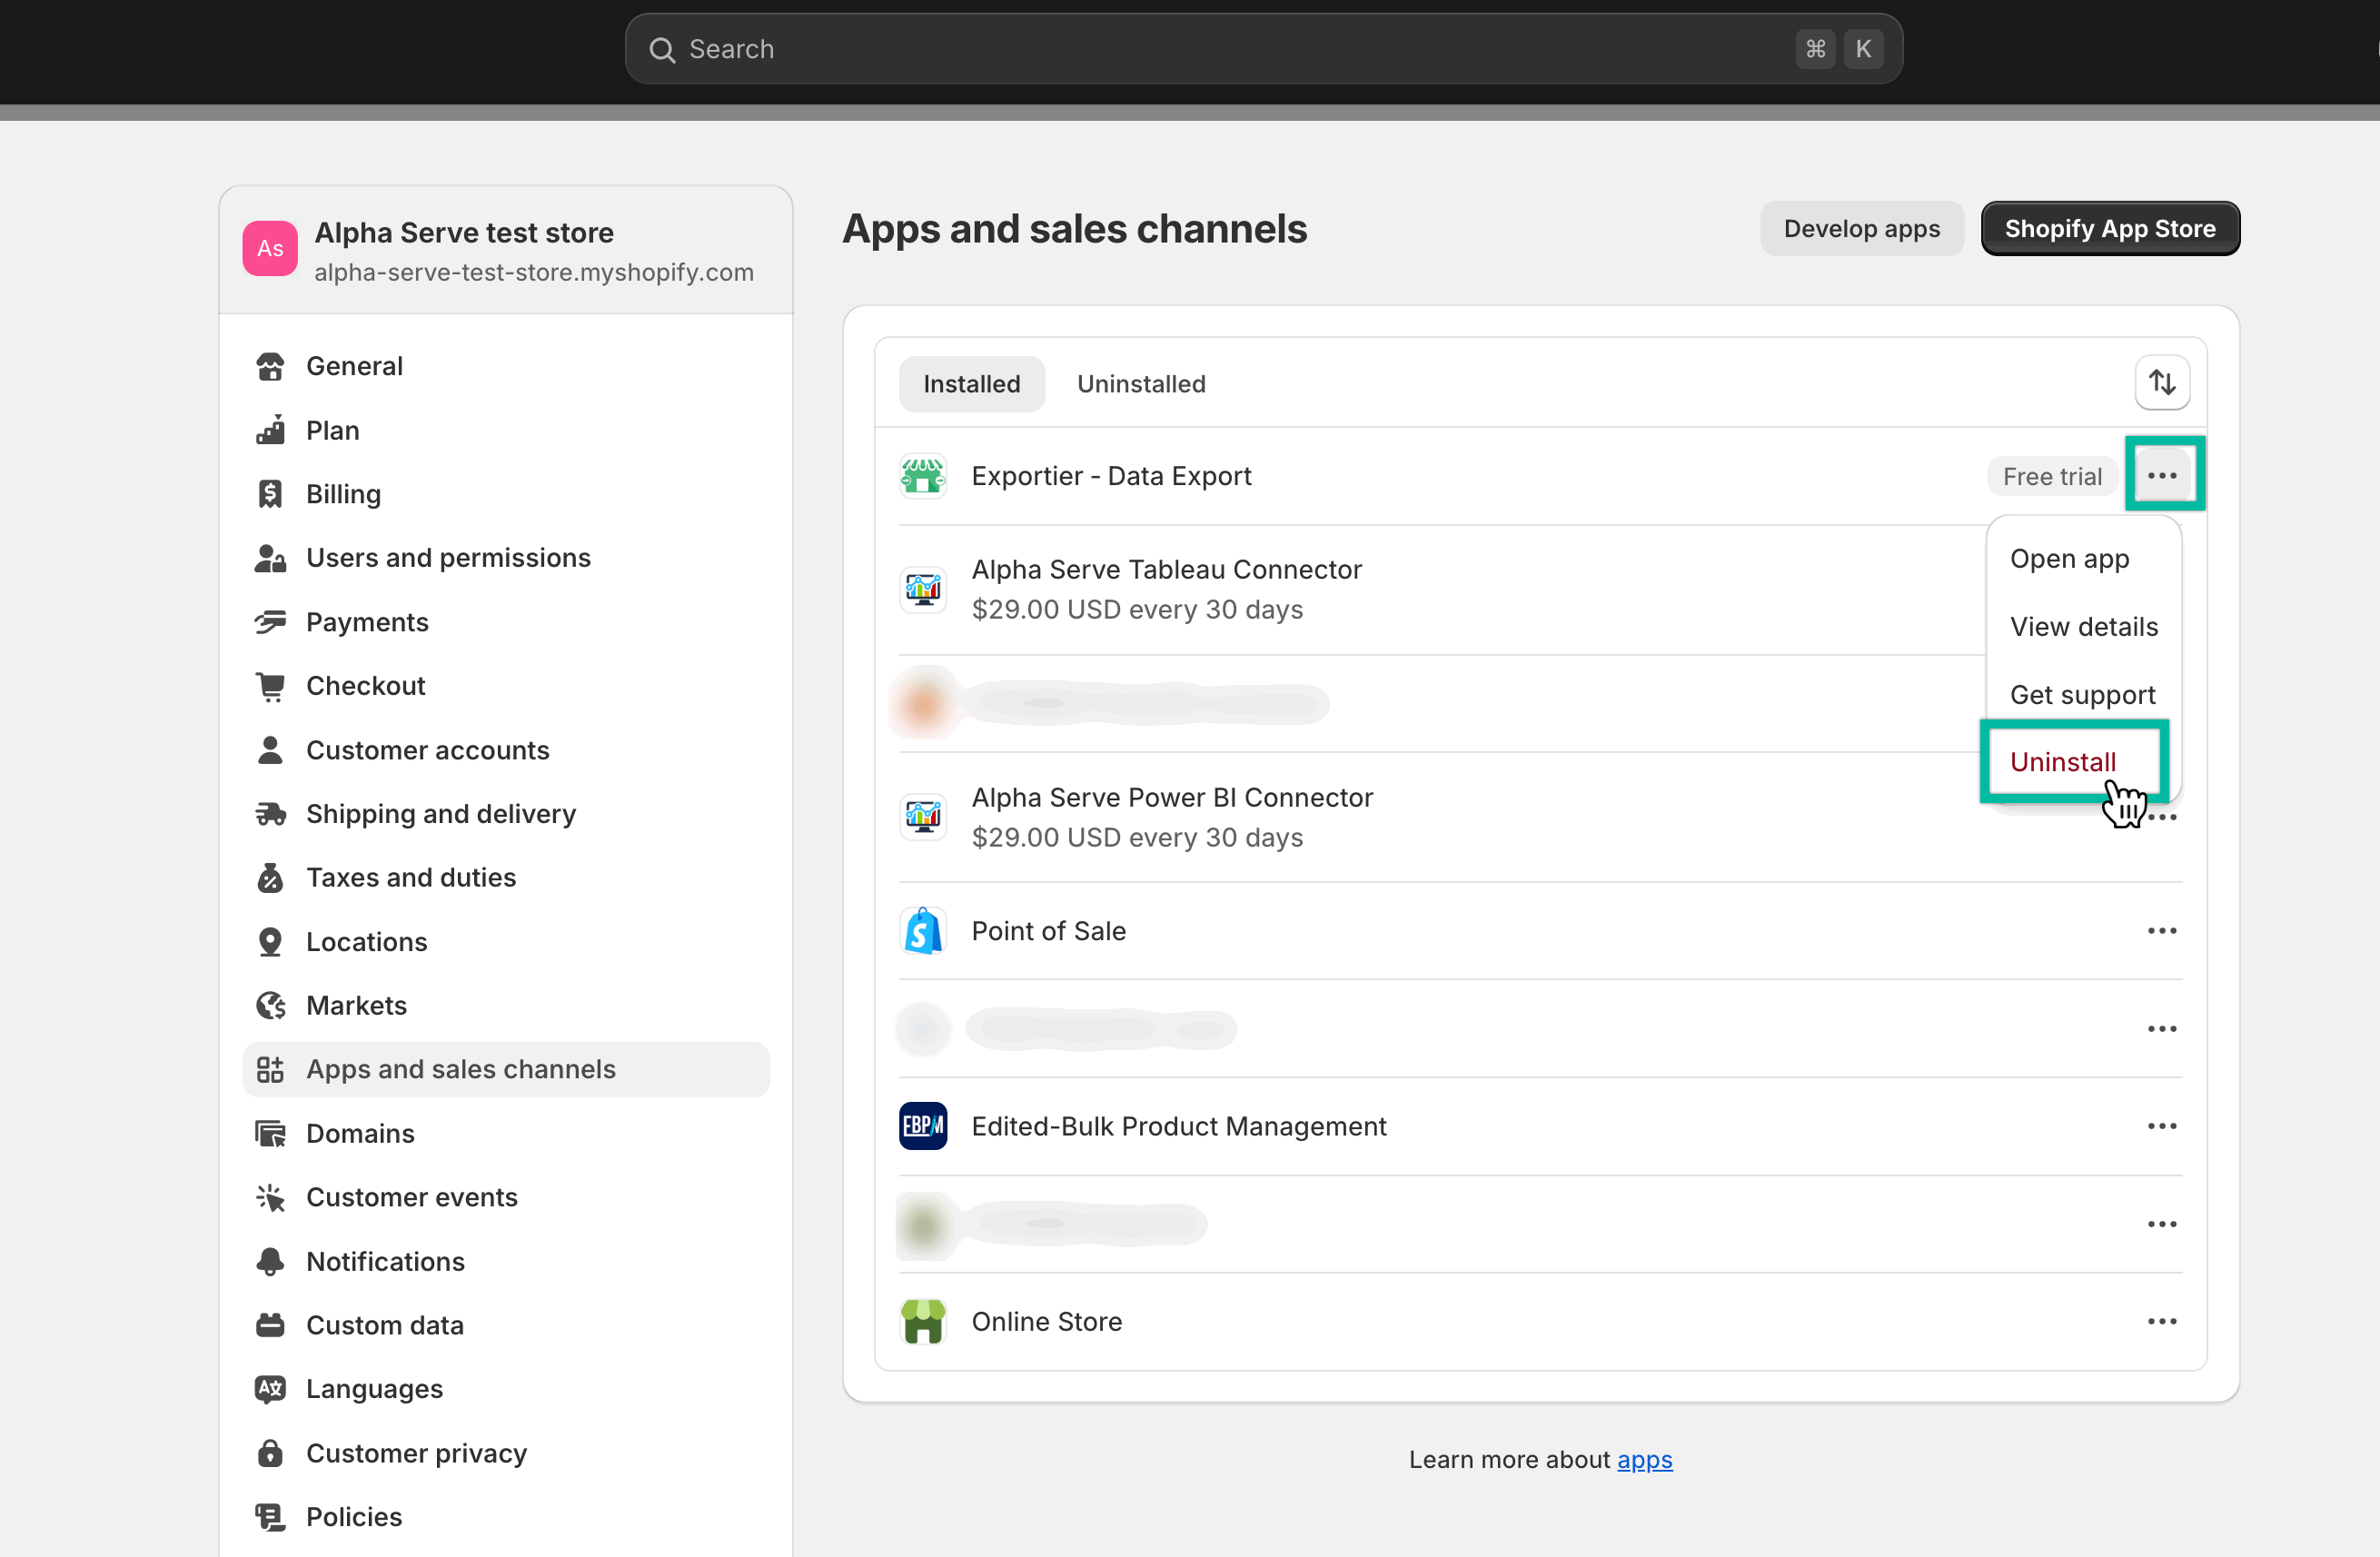The height and width of the screenshot is (1557, 2380).
Task: Click Online Store channel name
Action: click(1046, 1322)
